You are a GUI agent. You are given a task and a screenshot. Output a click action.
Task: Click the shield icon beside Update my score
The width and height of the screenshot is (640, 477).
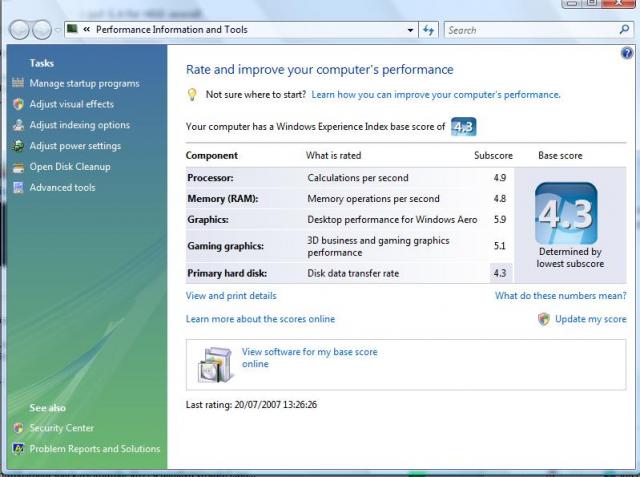544,319
